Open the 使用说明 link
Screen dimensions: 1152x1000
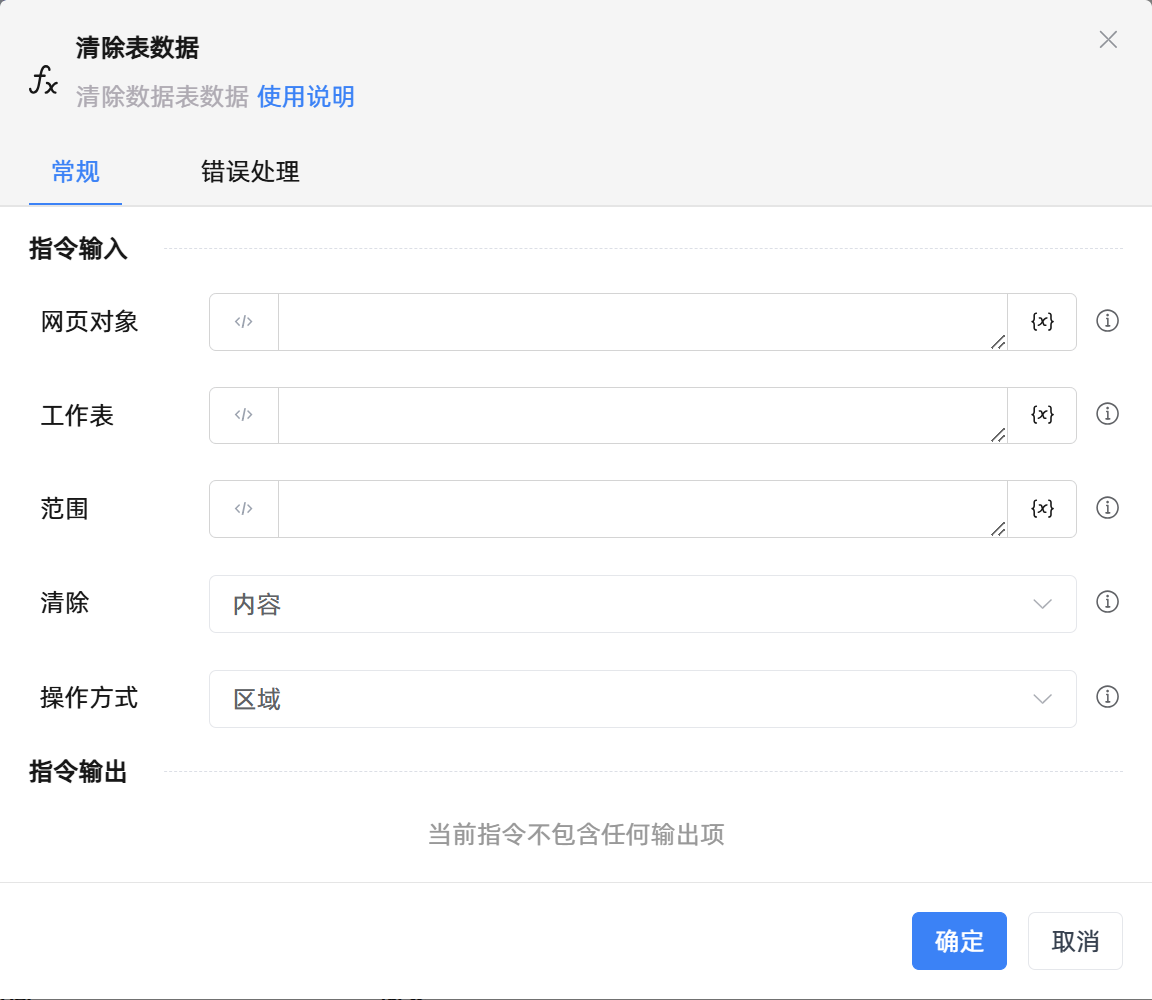click(x=306, y=97)
